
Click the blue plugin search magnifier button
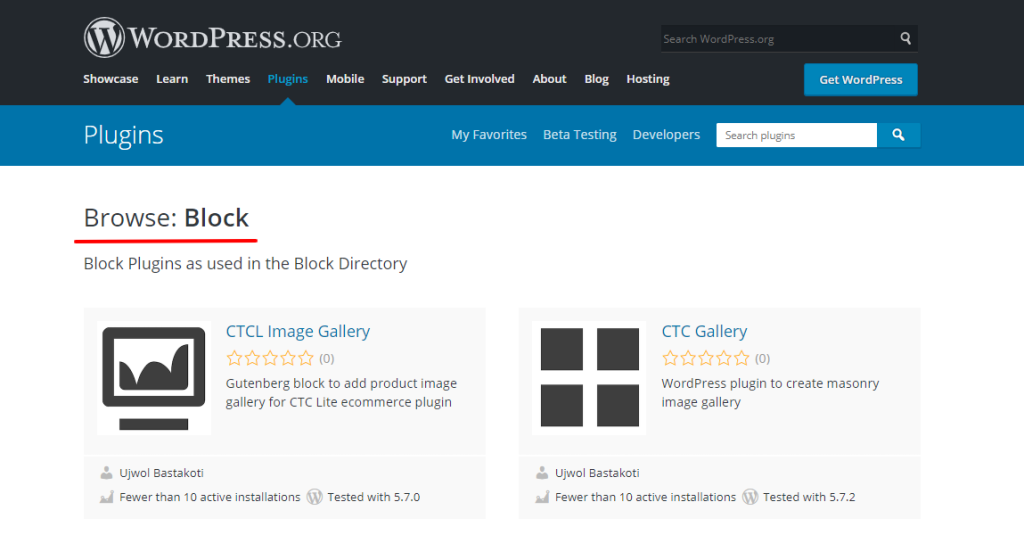click(x=899, y=135)
